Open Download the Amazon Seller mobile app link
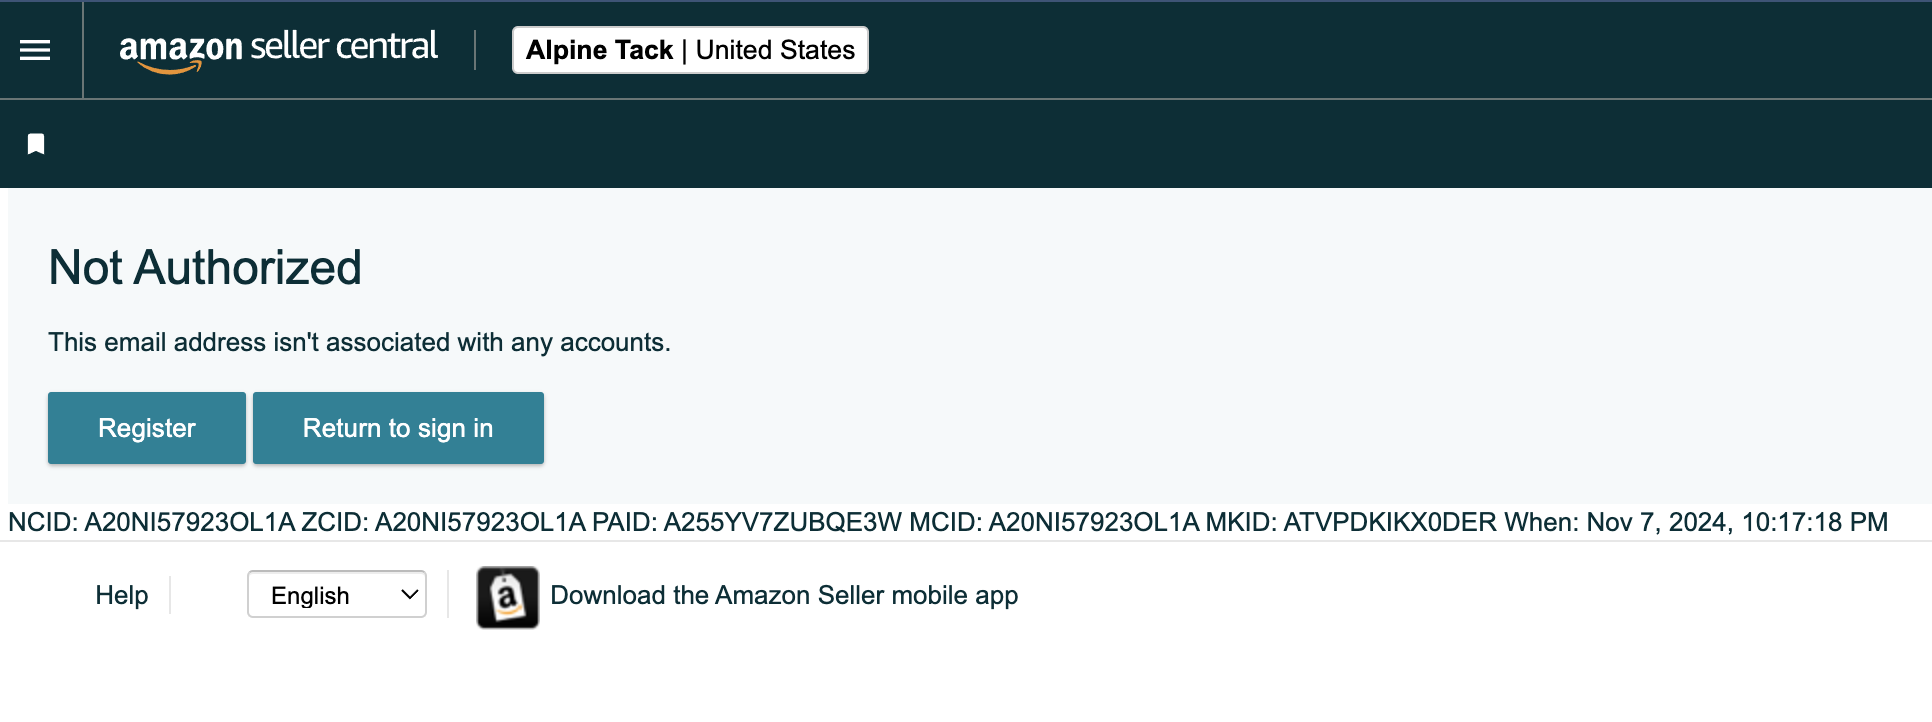Image resolution: width=1932 pixels, height=722 pixels. tap(784, 595)
